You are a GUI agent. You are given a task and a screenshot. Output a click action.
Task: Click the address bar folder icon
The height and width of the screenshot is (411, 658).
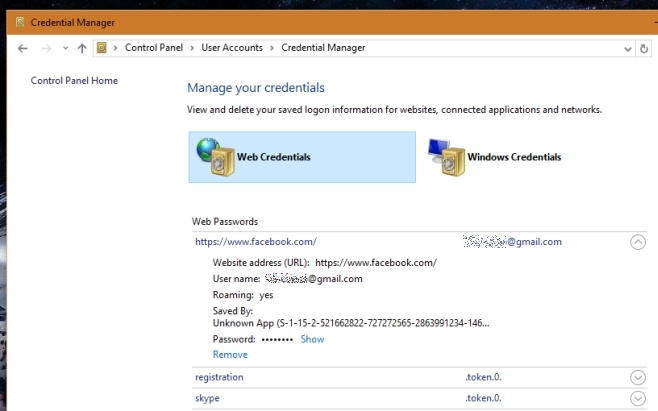(102, 48)
